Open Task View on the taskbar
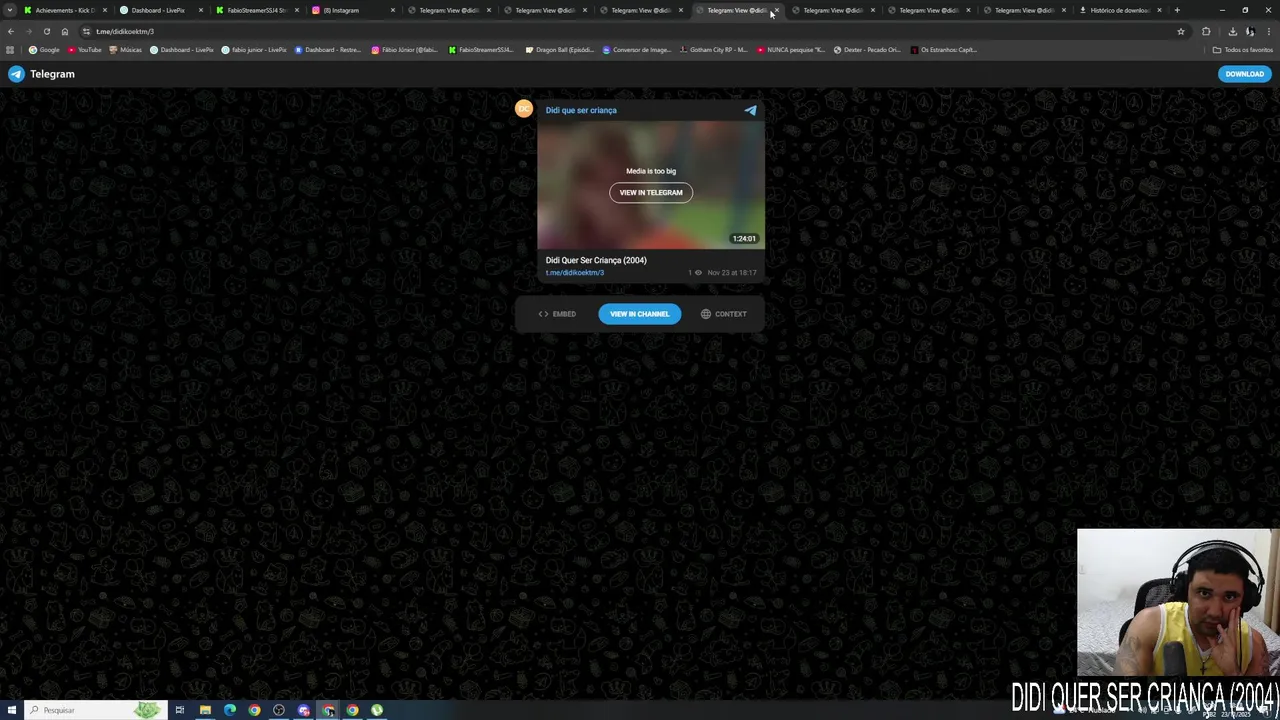Screen dimensions: 1280x720 coord(180,710)
